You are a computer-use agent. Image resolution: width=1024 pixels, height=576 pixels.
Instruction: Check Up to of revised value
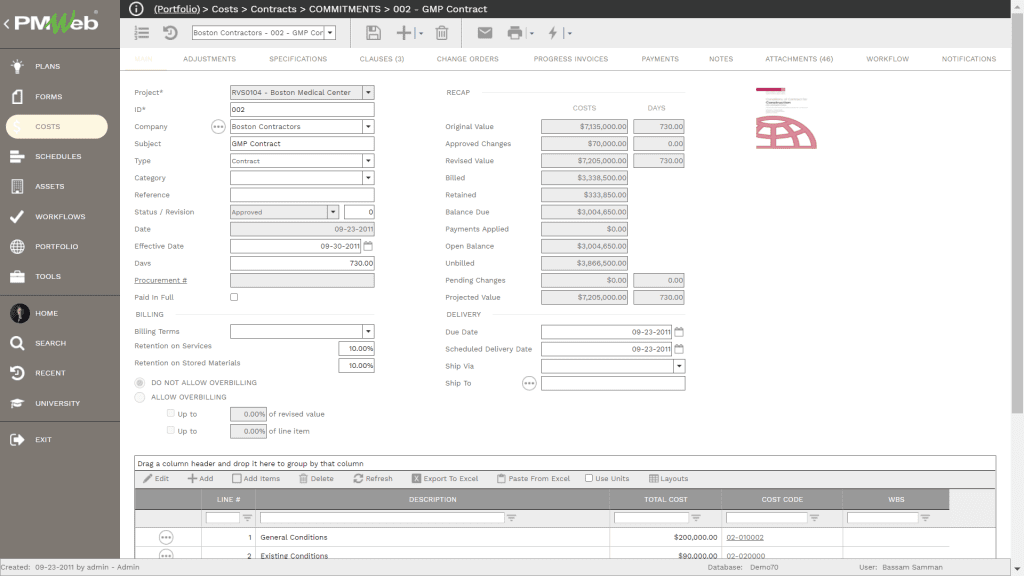171,413
